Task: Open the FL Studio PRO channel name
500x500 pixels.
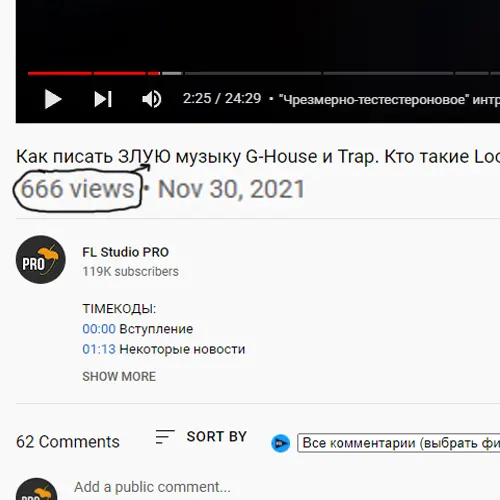Action: (x=125, y=252)
